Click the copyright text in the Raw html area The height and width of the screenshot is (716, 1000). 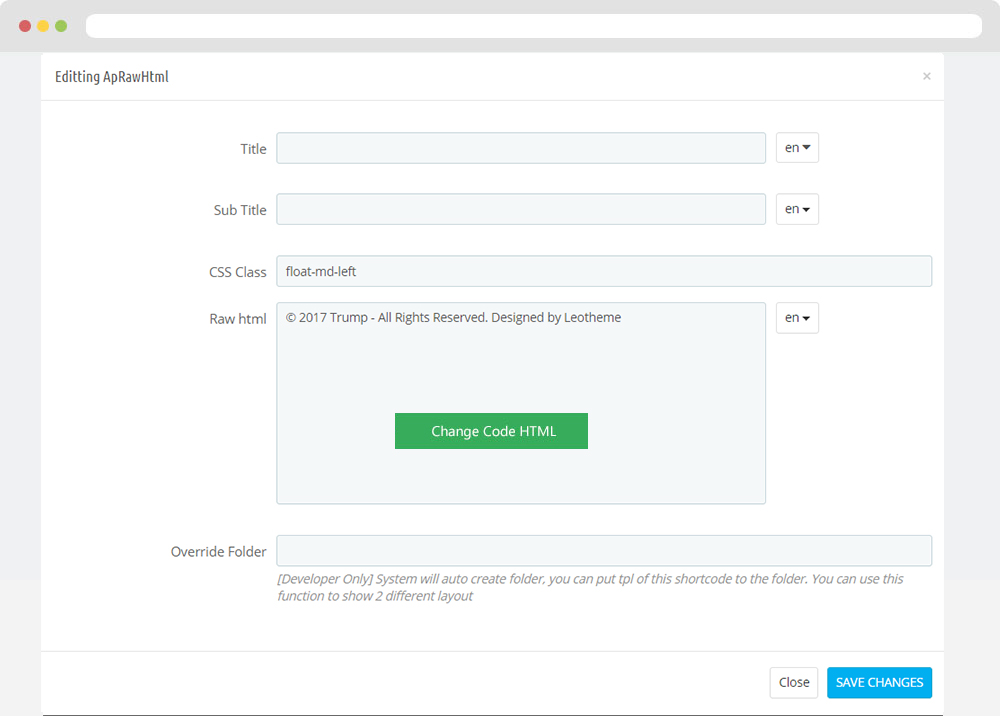tap(453, 318)
